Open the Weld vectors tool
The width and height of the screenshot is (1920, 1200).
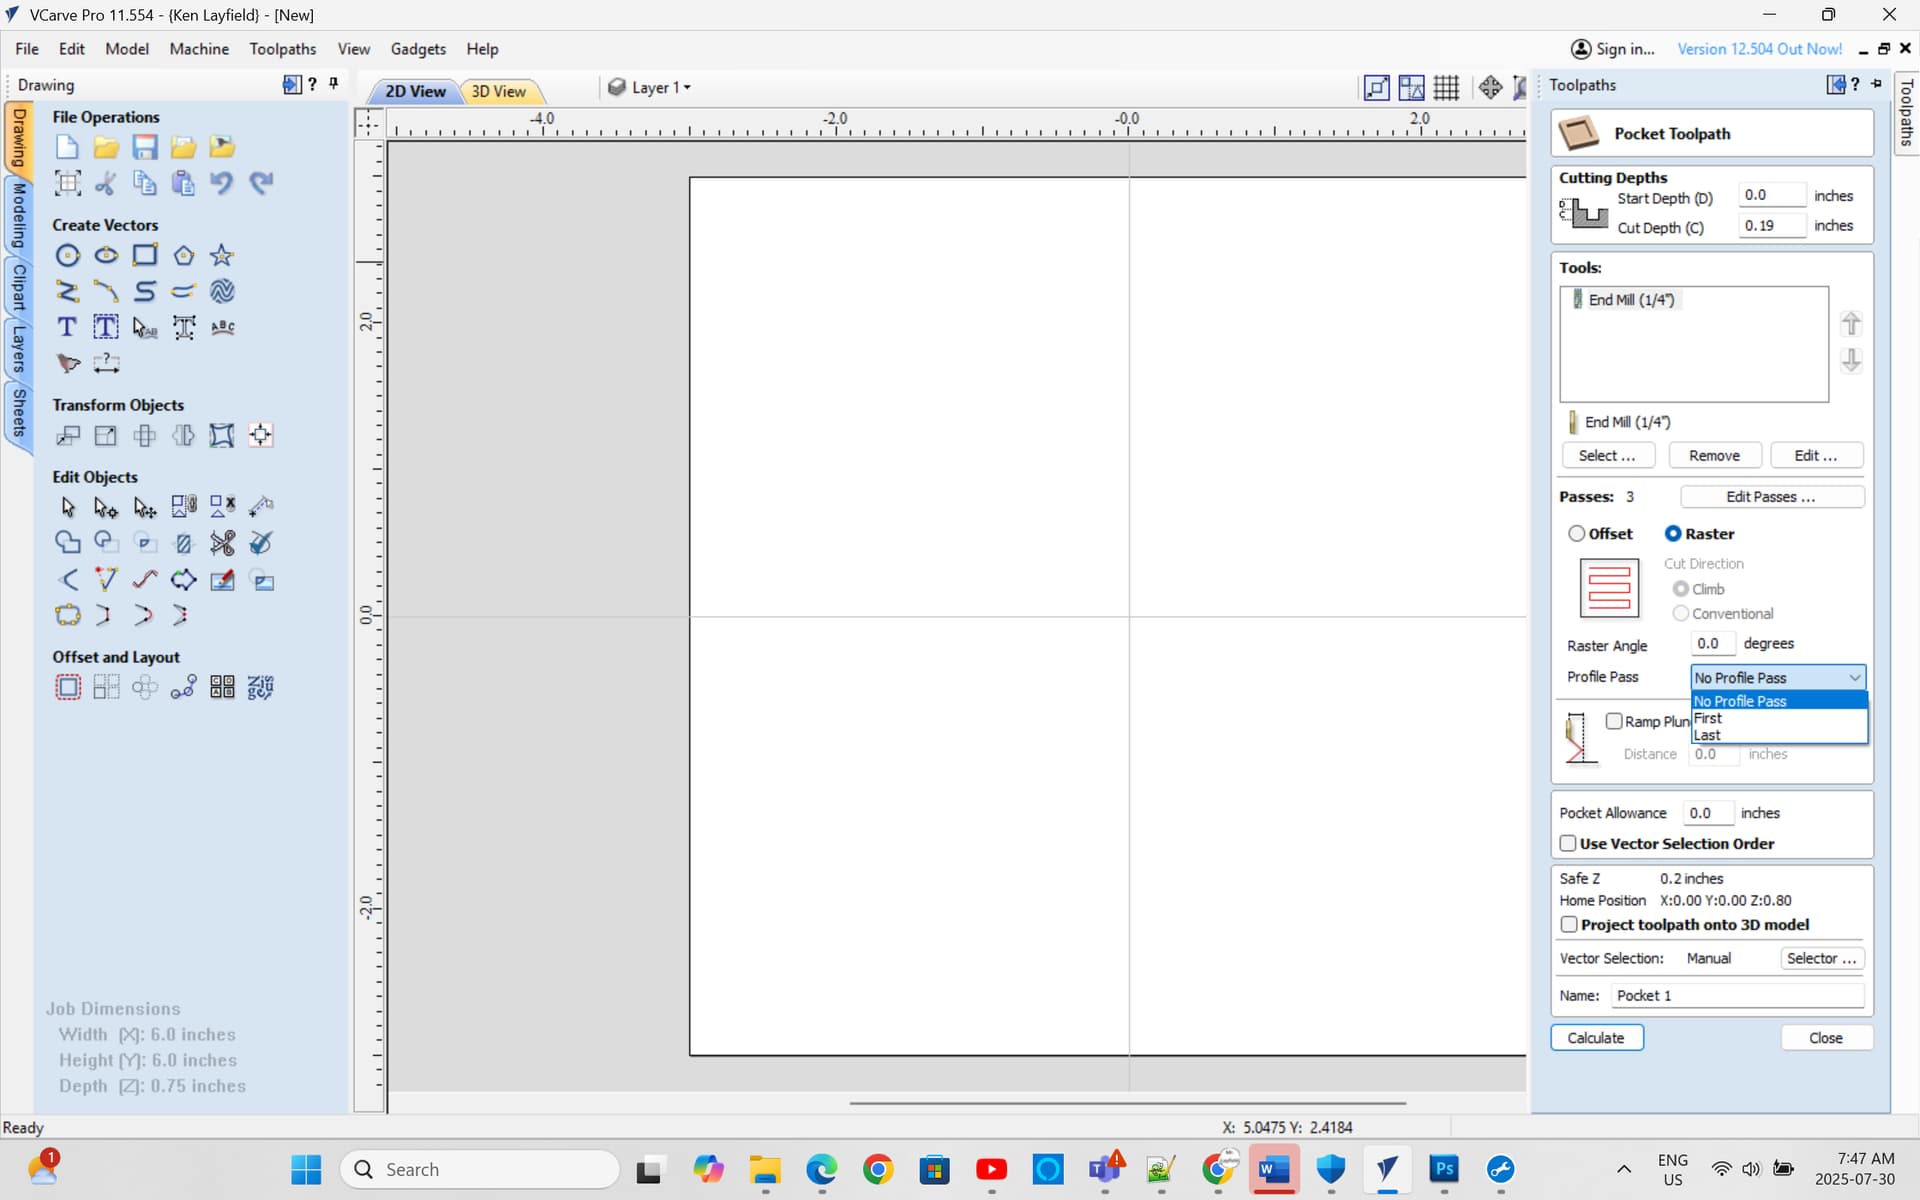point(67,543)
